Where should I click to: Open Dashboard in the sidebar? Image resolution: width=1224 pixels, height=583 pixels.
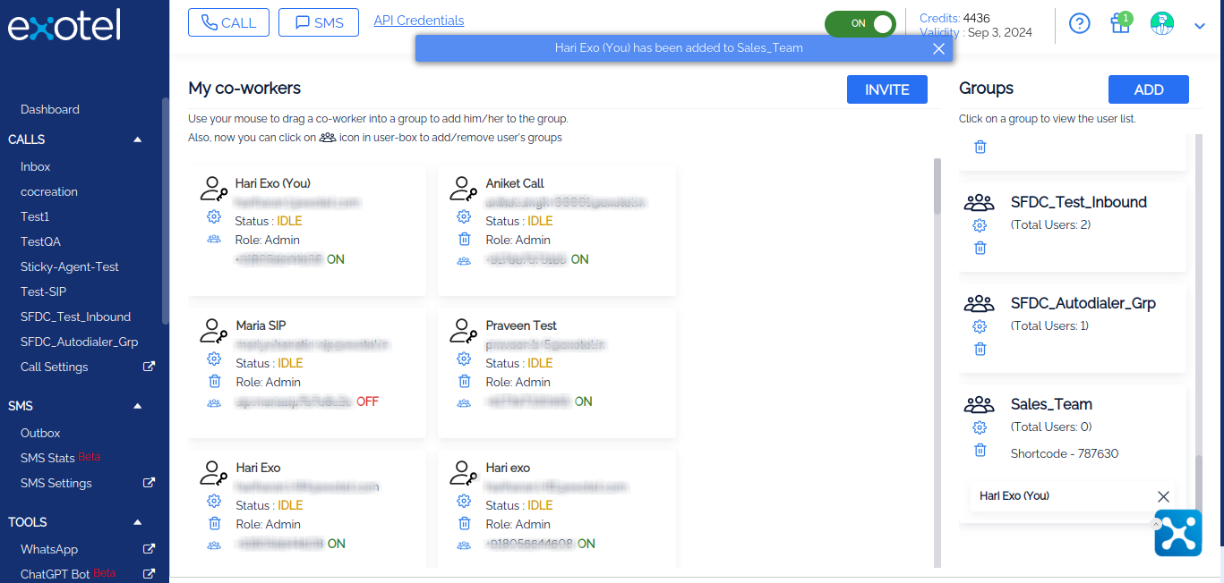50,109
